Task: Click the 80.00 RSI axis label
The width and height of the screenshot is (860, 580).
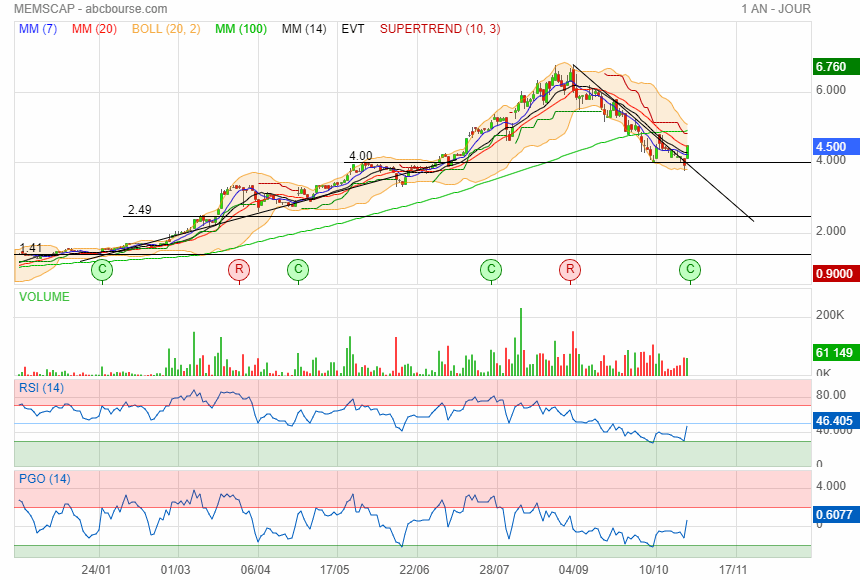Action: click(831, 395)
